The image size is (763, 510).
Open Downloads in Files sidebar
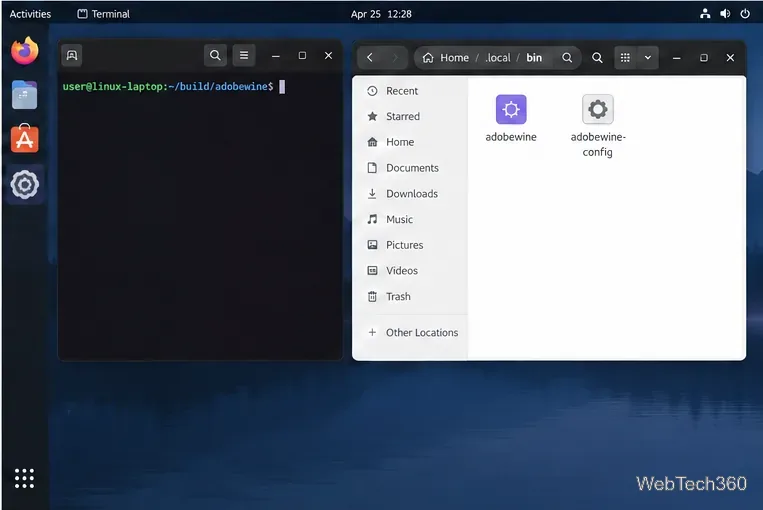410,194
